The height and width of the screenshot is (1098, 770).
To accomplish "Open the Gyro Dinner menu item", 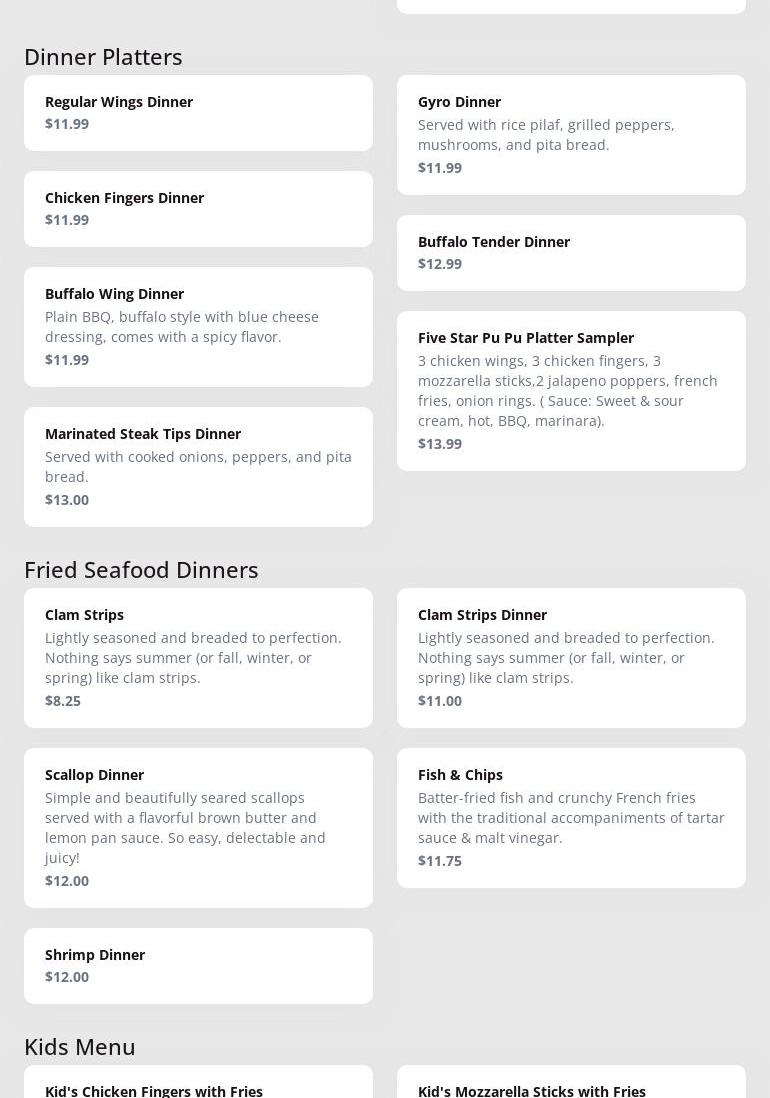I will 571,134.
